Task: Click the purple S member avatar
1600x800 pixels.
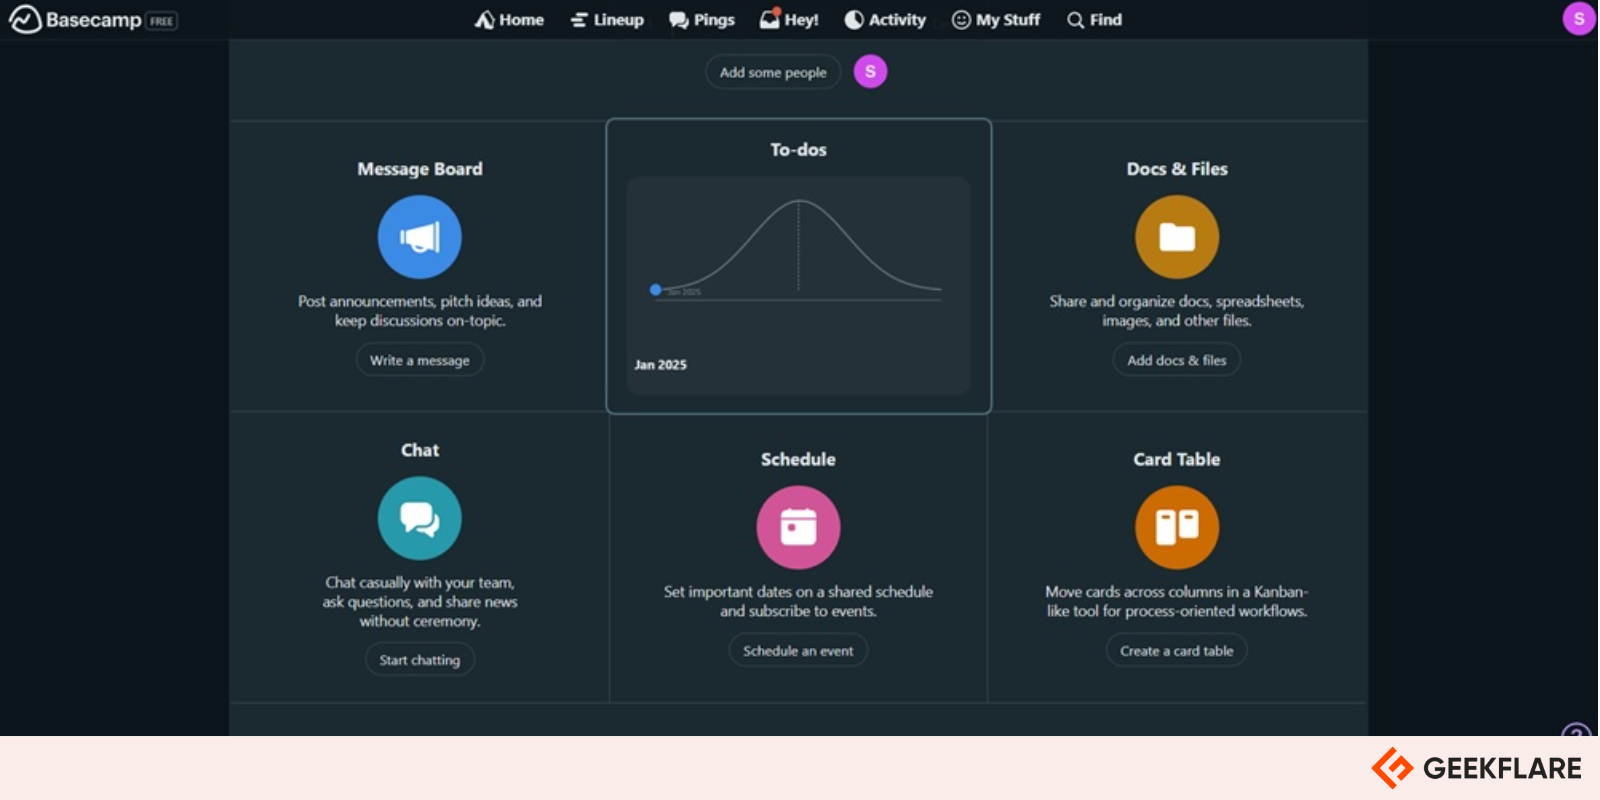Action: pos(870,72)
